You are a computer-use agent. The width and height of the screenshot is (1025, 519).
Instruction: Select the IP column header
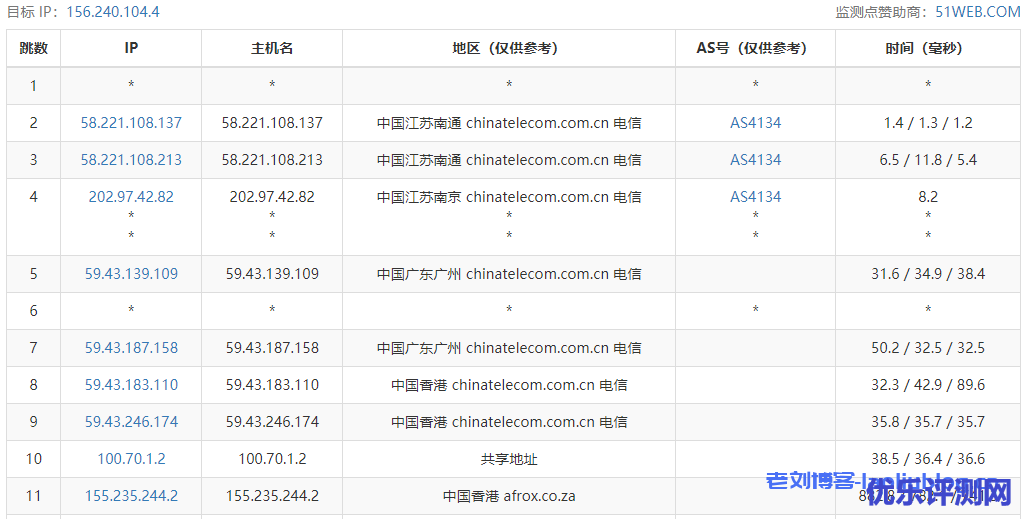131,48
